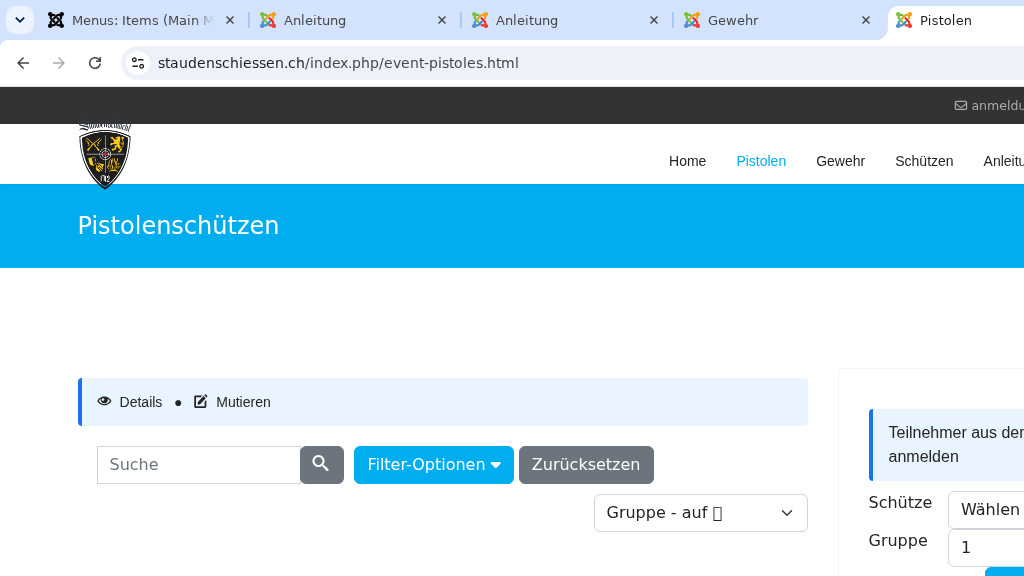This screenshot has height=576, width=1024.
Task: Open Pistolen in site navigation
Action: point(761,161)
